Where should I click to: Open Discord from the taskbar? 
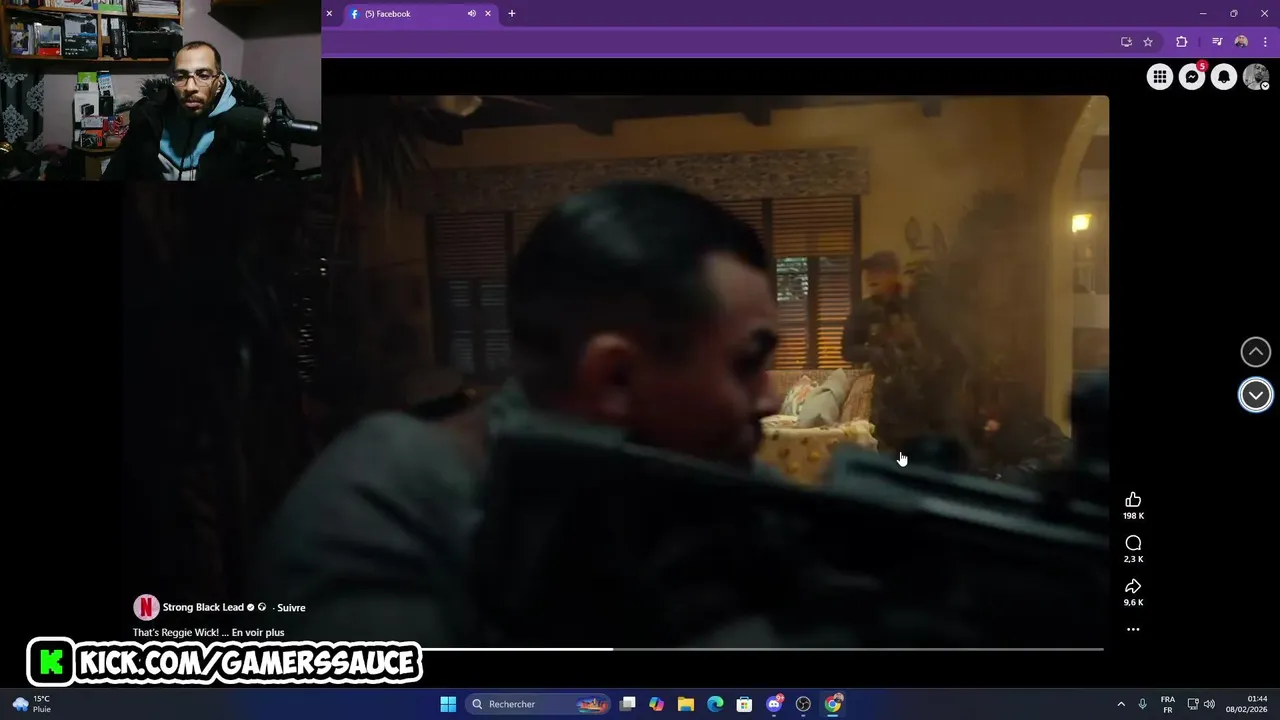(x=774, y=704)
